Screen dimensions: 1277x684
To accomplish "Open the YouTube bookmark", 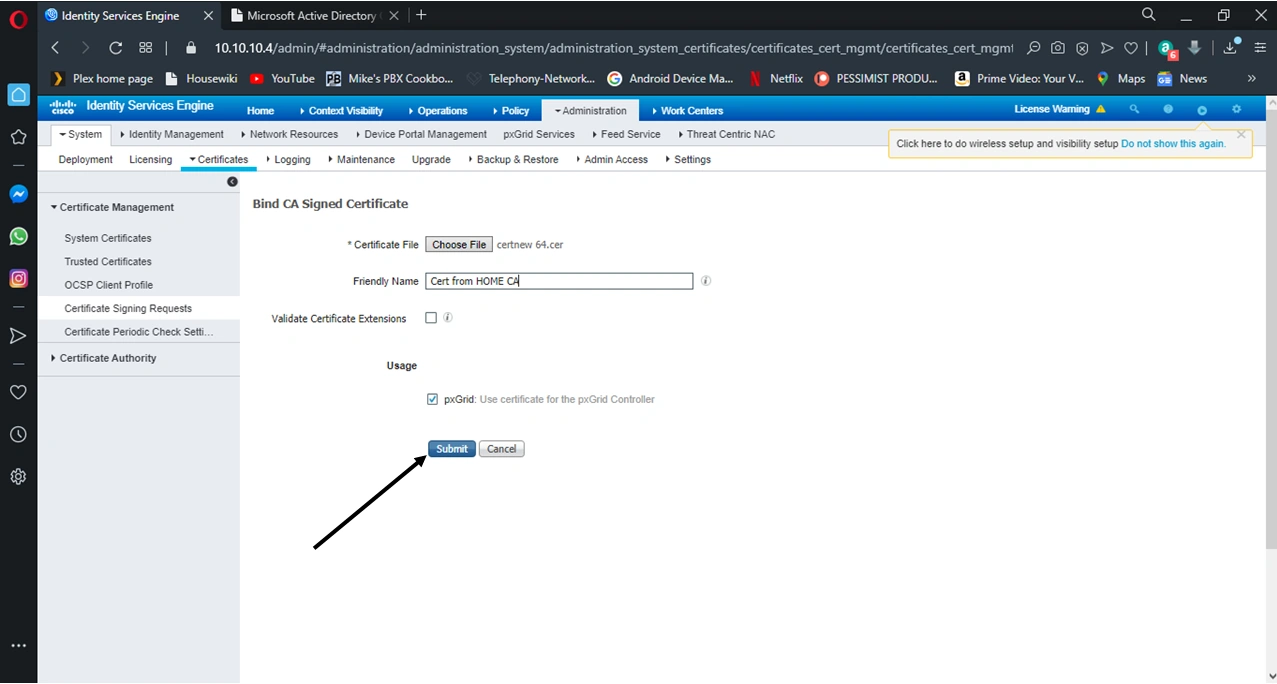I will pyautogui.click(x=282, y=78).
